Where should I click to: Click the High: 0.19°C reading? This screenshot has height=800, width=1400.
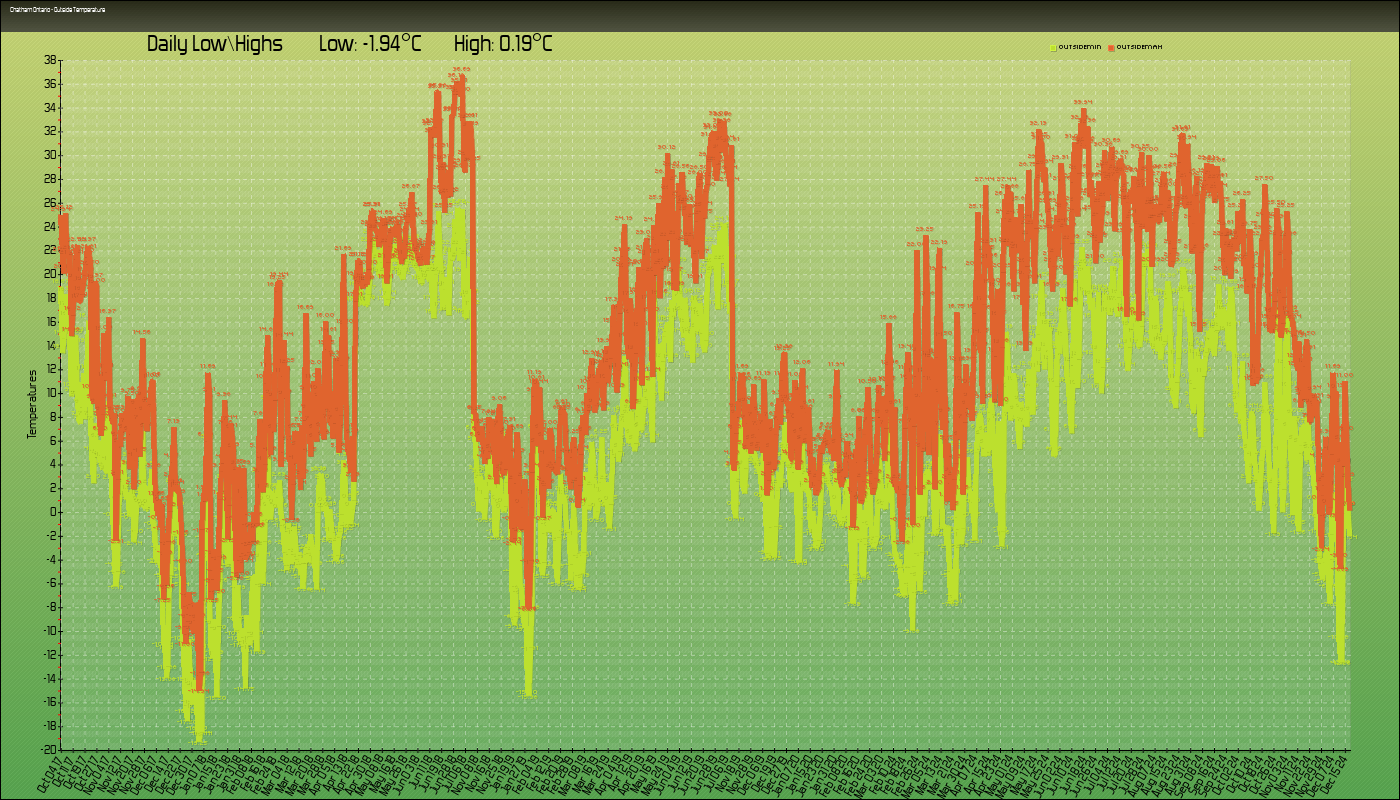(503, 44)
